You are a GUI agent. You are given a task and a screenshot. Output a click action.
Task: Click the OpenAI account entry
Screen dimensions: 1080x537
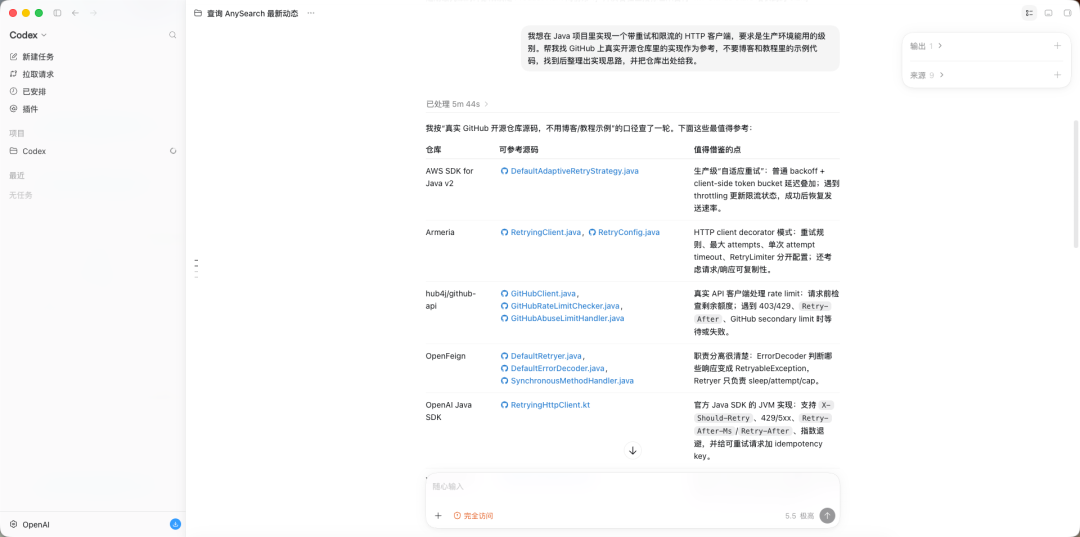(30, 525)
